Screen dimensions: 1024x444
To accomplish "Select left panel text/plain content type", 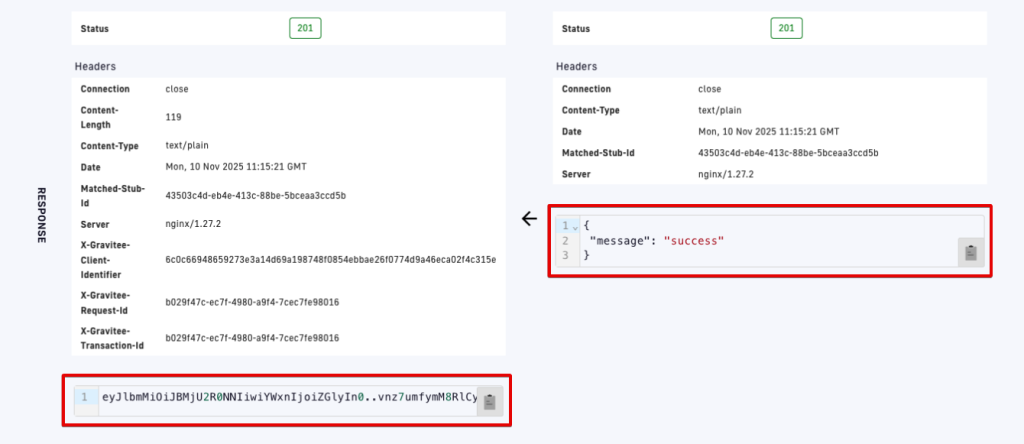I will pyautogui.click(x=187, y=146).
